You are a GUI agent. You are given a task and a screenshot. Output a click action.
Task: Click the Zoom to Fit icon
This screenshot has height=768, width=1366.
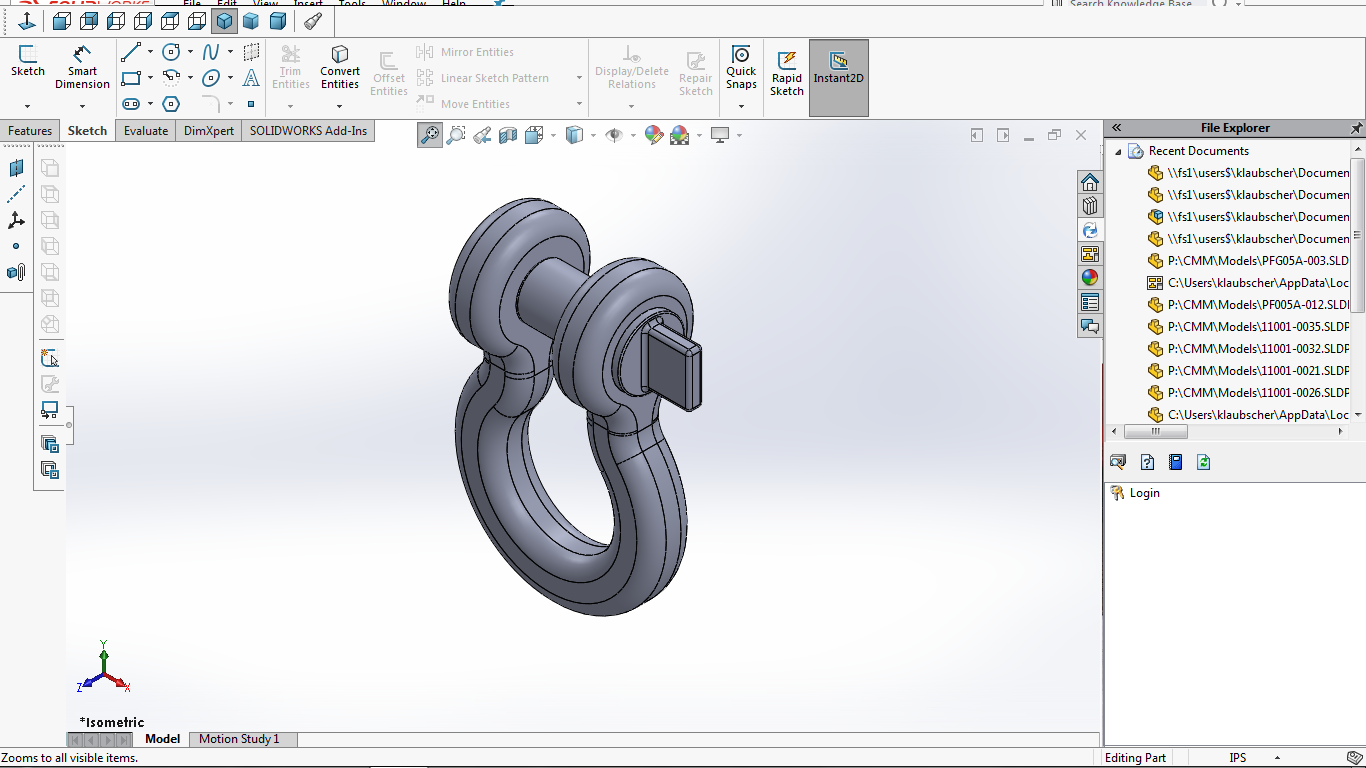(428, 134)
